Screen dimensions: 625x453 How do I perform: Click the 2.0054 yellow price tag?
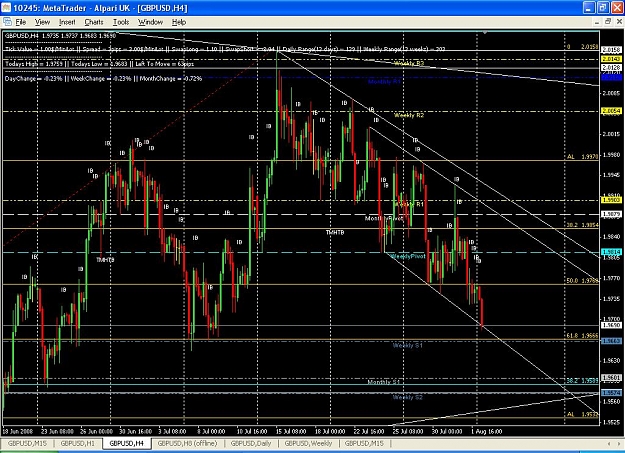pos(611,110)
